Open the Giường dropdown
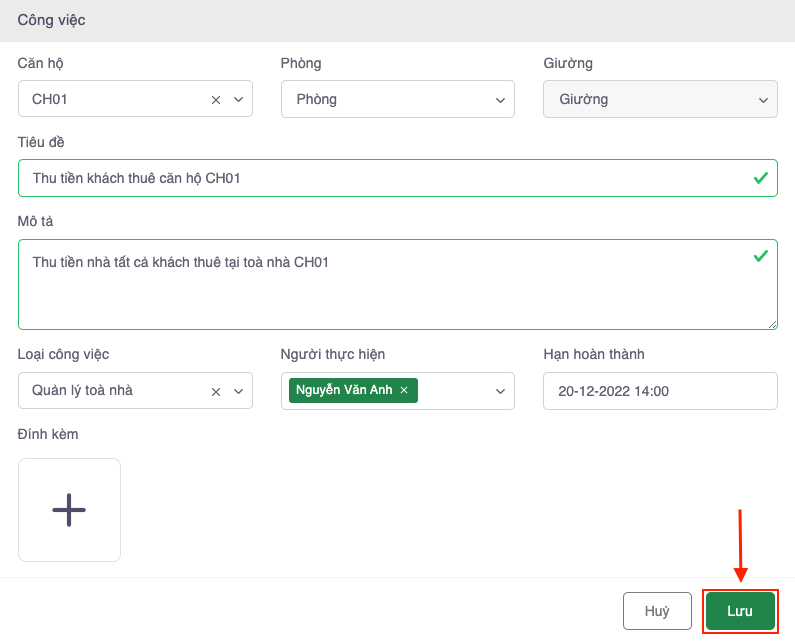Image resolution: width=795 pixels, height=641 pixels. (659, 100)
